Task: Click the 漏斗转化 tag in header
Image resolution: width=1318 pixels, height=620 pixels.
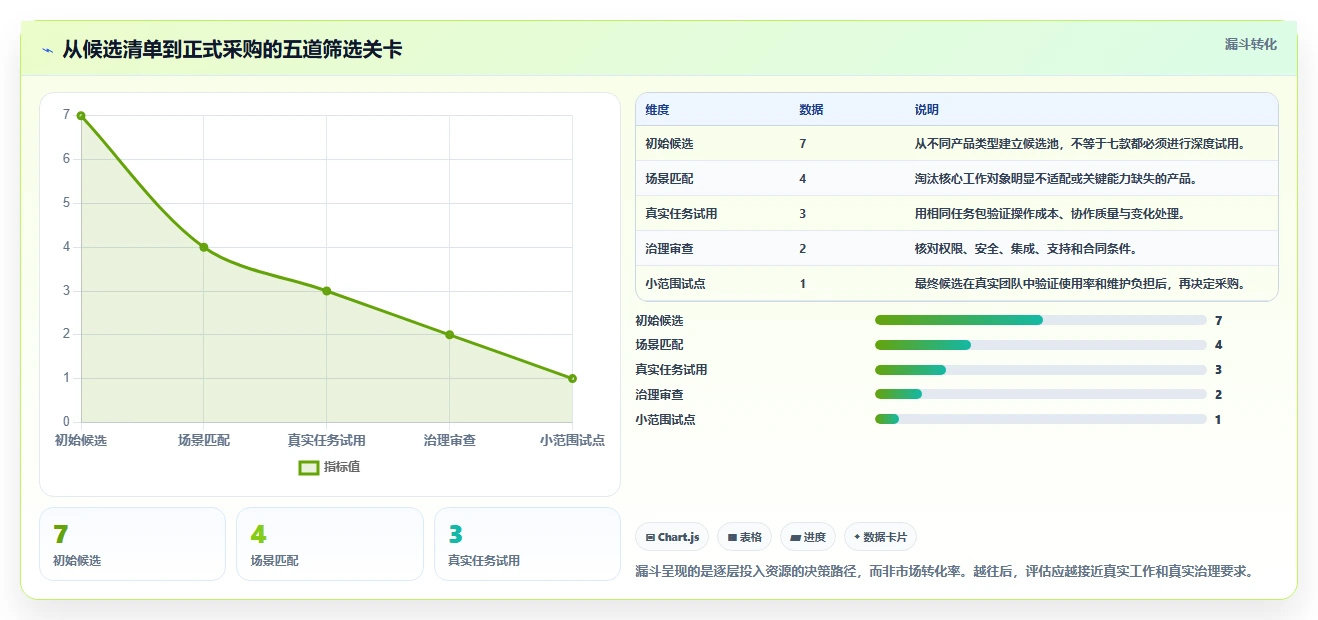Action: 1251,44
